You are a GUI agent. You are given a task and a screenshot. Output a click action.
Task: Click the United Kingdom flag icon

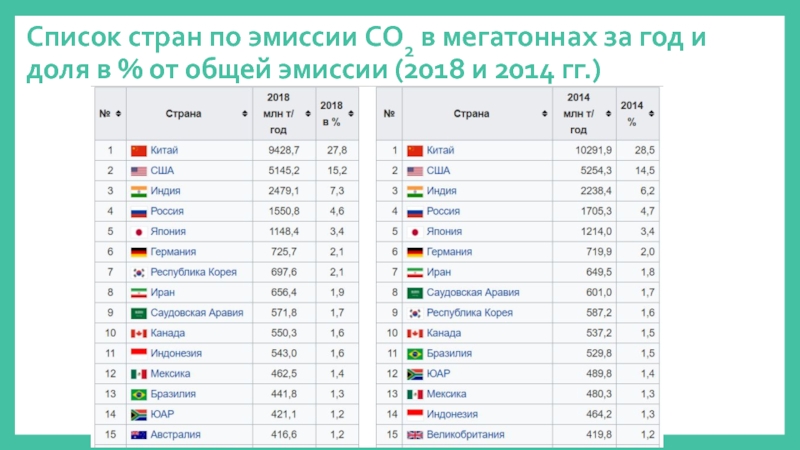click(x=415, y=435)
